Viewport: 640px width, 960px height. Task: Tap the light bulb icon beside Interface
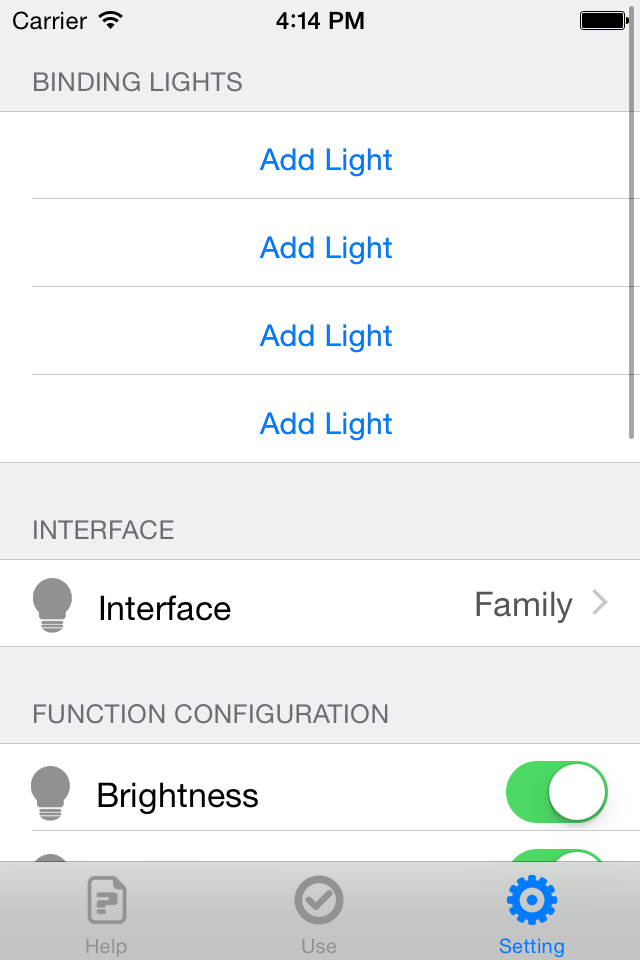52,605
